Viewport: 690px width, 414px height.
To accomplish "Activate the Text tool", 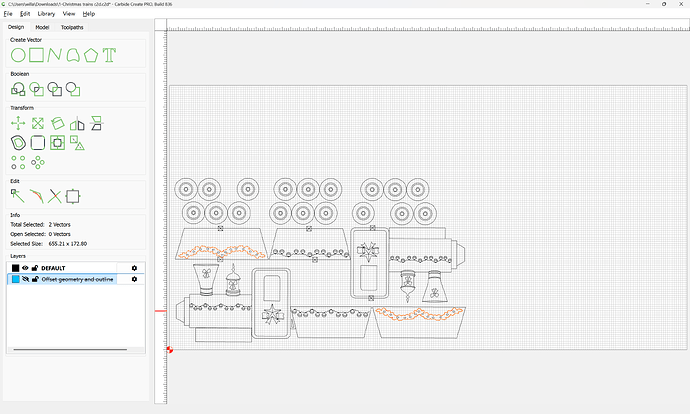I will coord(109,54).
